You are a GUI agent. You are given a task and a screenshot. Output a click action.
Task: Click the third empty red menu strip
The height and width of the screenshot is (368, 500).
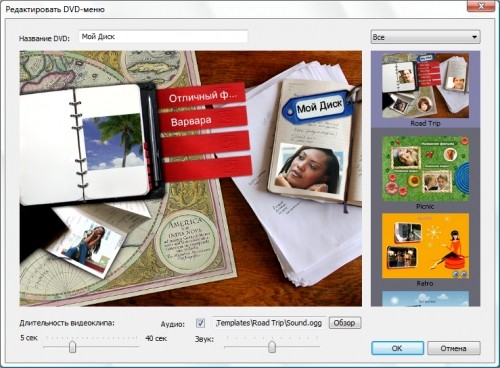pos(205,144)
